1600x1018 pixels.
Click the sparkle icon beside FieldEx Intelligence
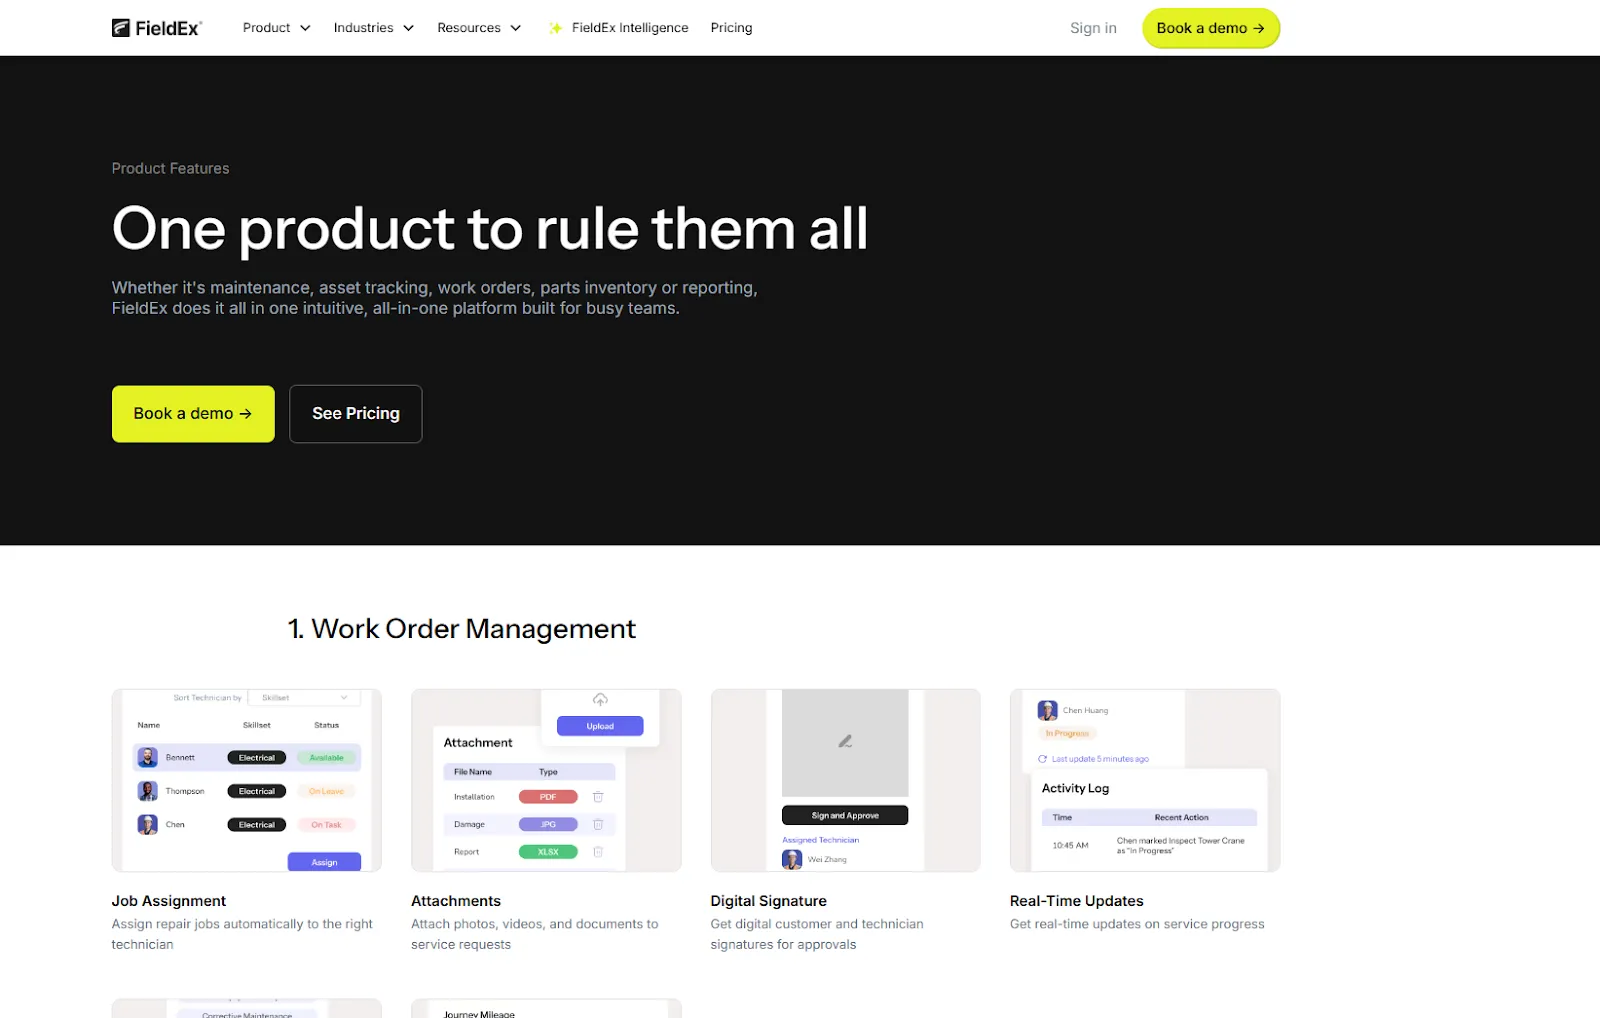[555, 28]
